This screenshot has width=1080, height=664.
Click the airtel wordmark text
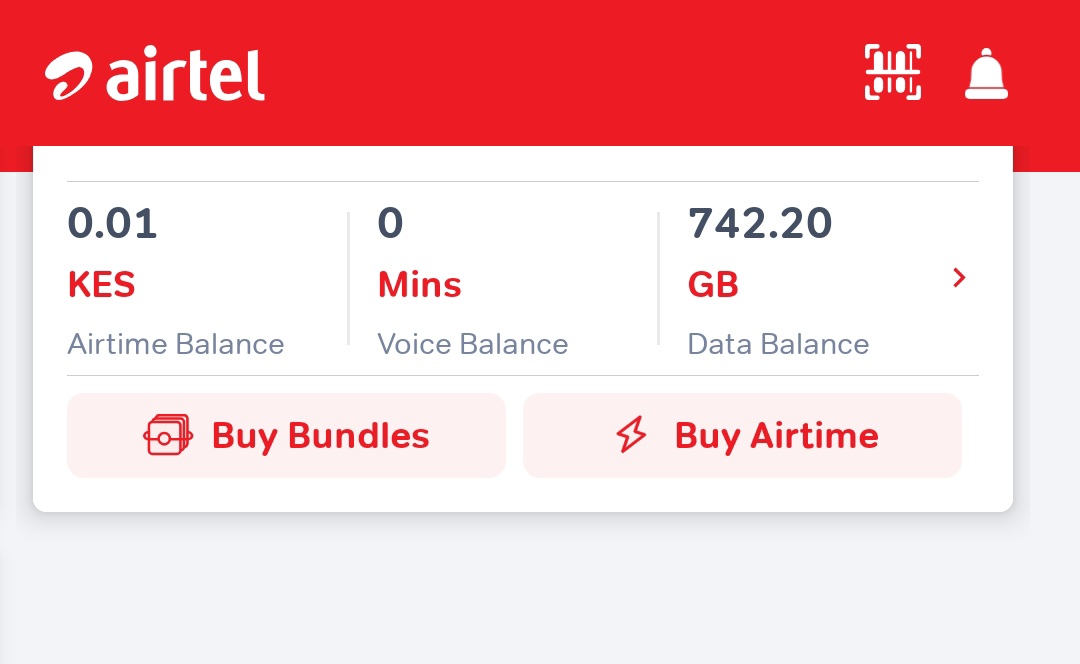click(186, 75)
